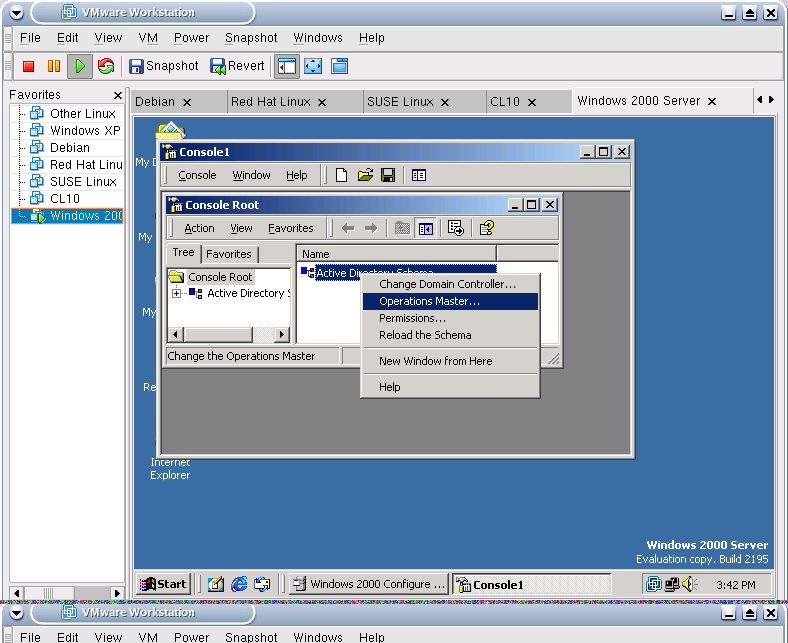Screen dimensions: 788x643
Task: Open the Window menu in Console1
Action: pyautogui.click(x=251, y=175)
